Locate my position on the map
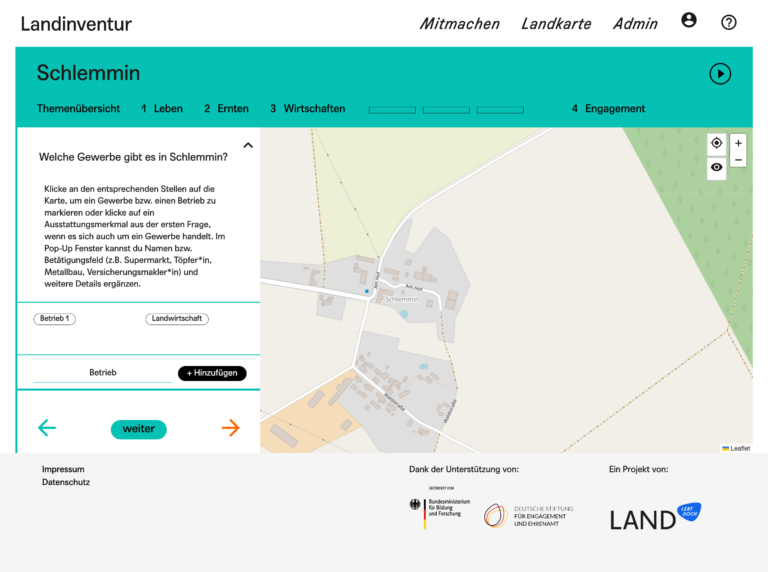 716,143
